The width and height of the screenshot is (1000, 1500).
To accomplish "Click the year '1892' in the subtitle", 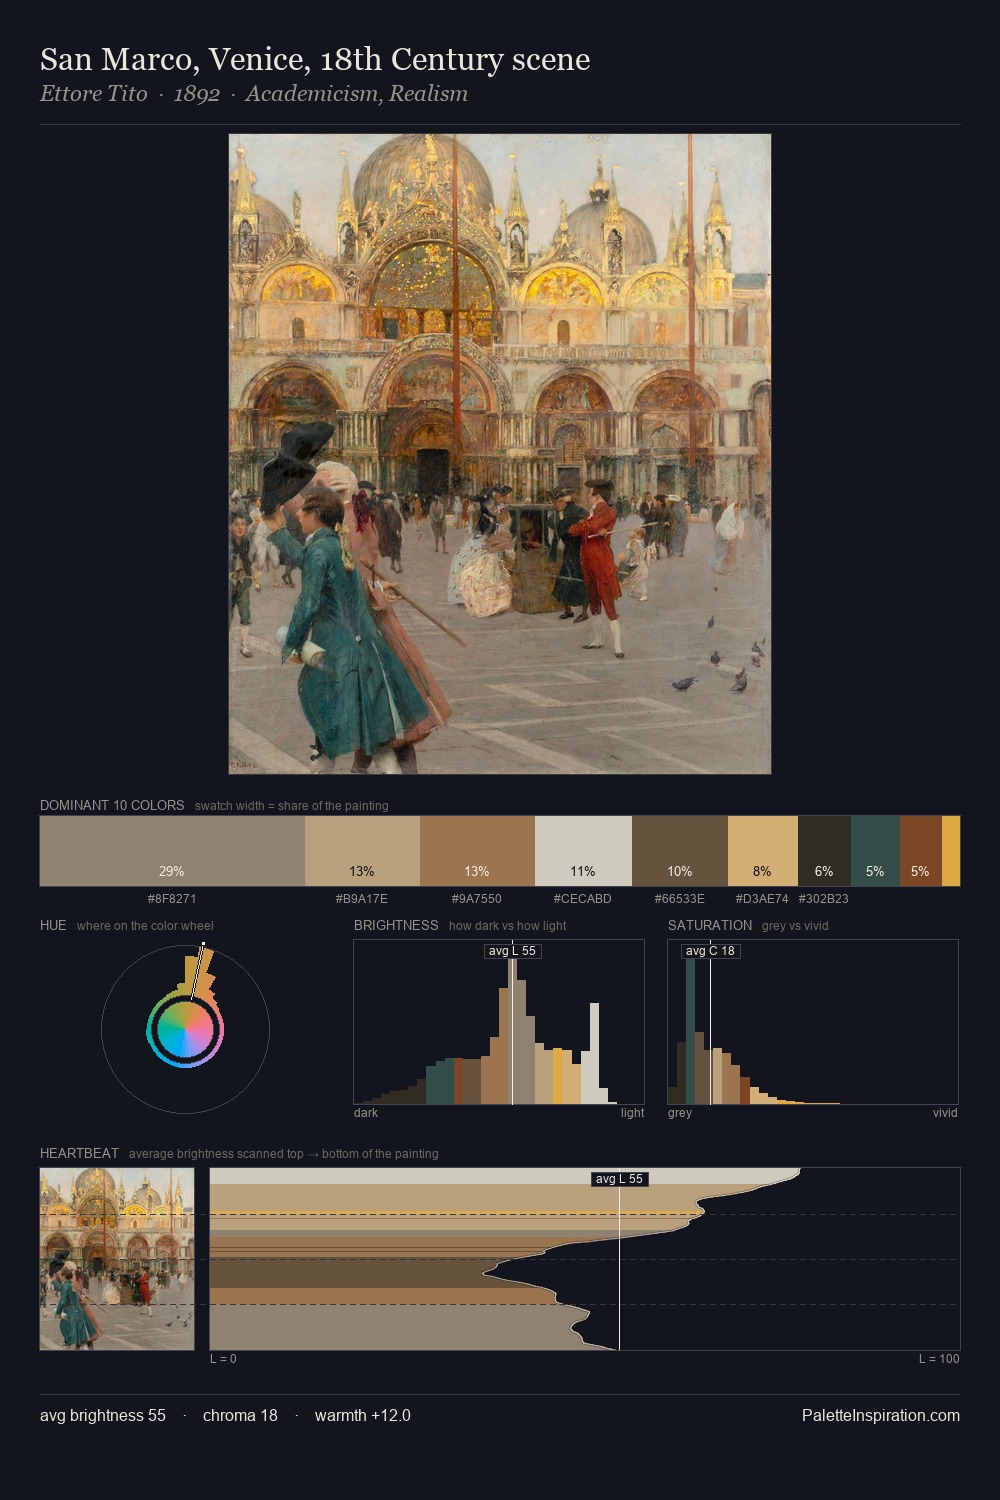I will pos(196,94).
